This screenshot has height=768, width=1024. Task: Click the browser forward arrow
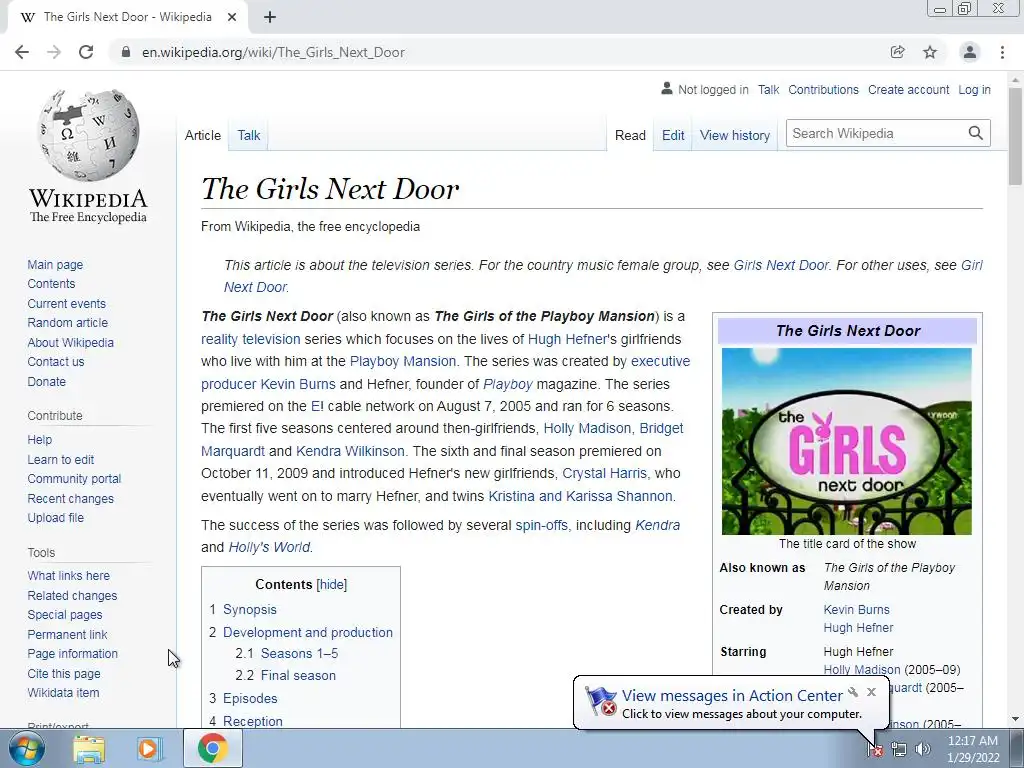[54, 52]
